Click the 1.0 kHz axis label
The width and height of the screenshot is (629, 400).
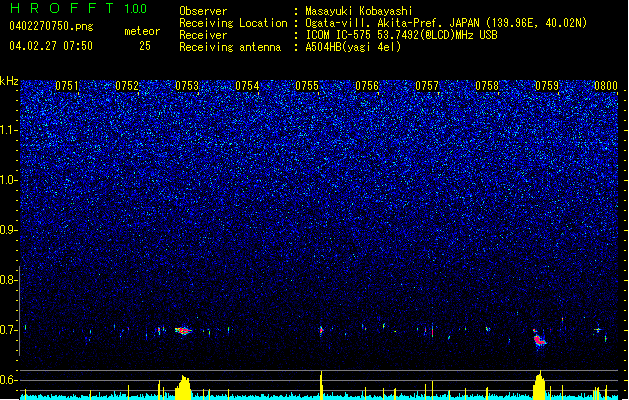[9, 180]
